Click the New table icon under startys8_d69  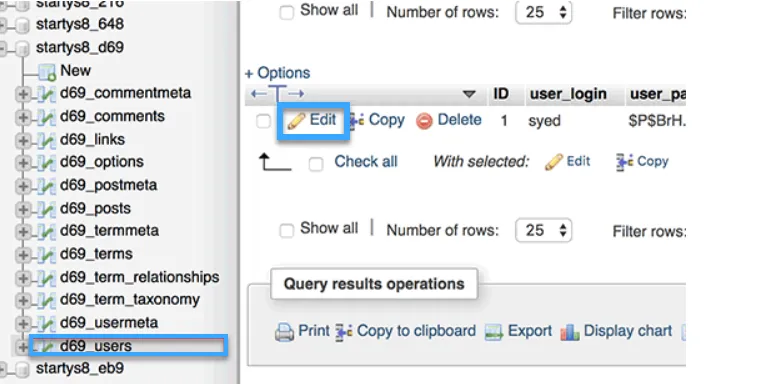47,72
